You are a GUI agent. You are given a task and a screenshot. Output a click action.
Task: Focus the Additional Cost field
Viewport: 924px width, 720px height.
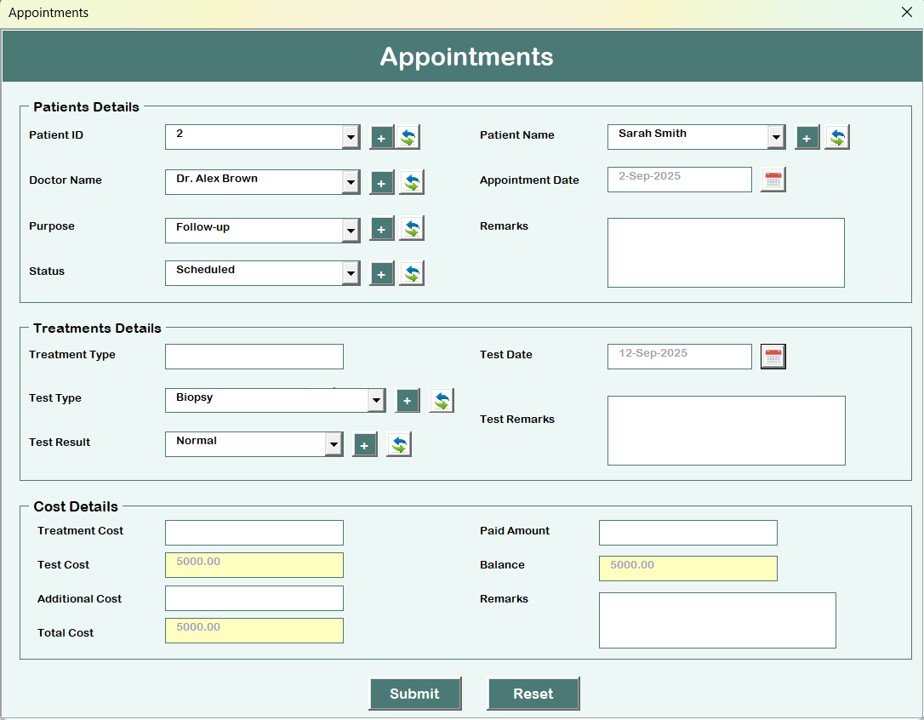tap(254, 598)
